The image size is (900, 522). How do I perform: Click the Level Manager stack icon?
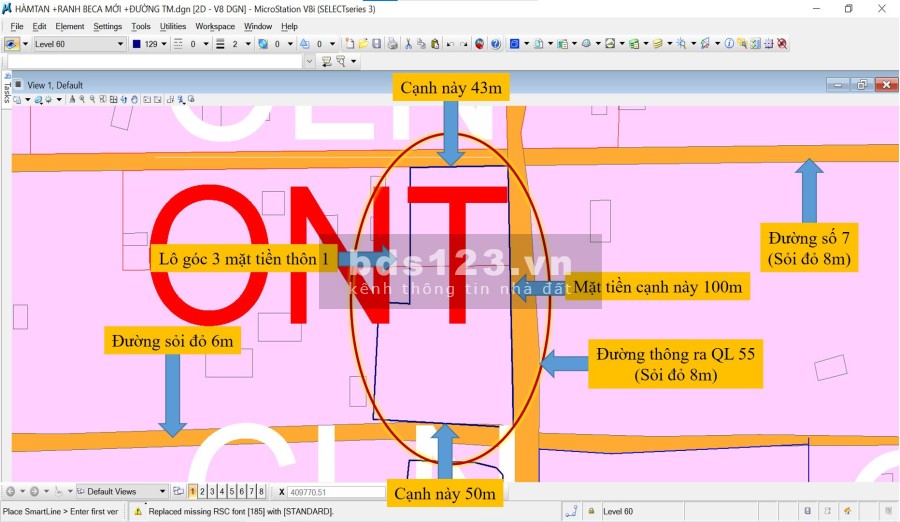[634, 44]
